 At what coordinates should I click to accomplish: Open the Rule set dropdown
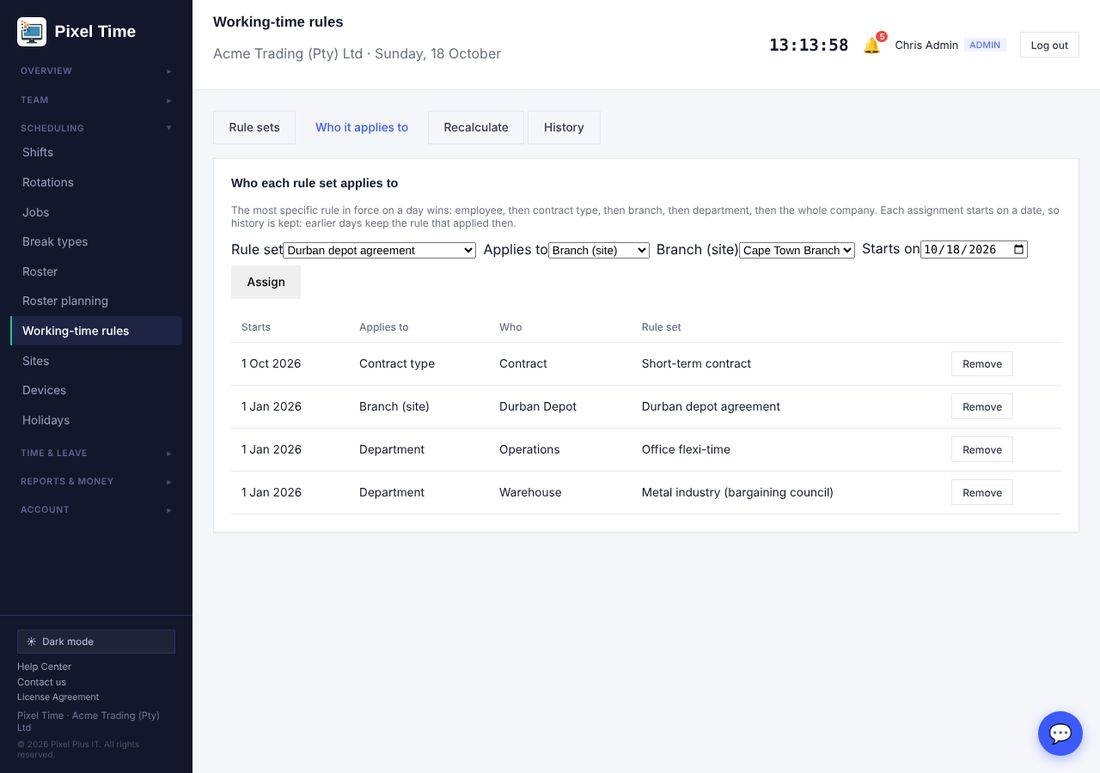coord(380,250)
